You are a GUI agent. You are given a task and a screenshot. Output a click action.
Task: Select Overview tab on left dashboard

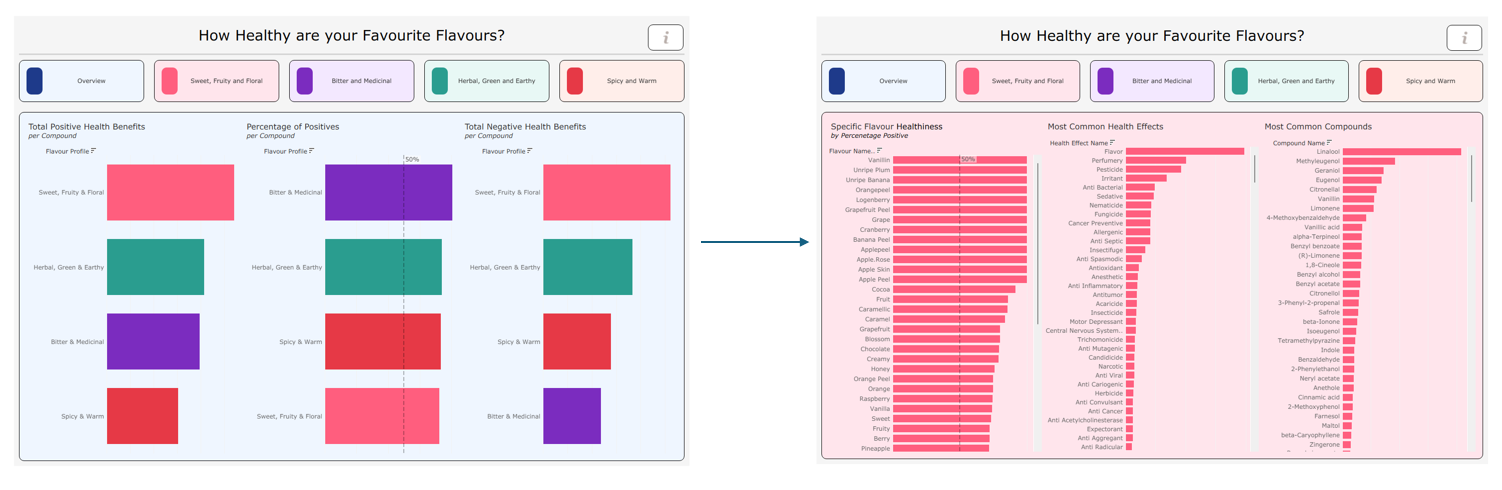[x=82, y=81]
